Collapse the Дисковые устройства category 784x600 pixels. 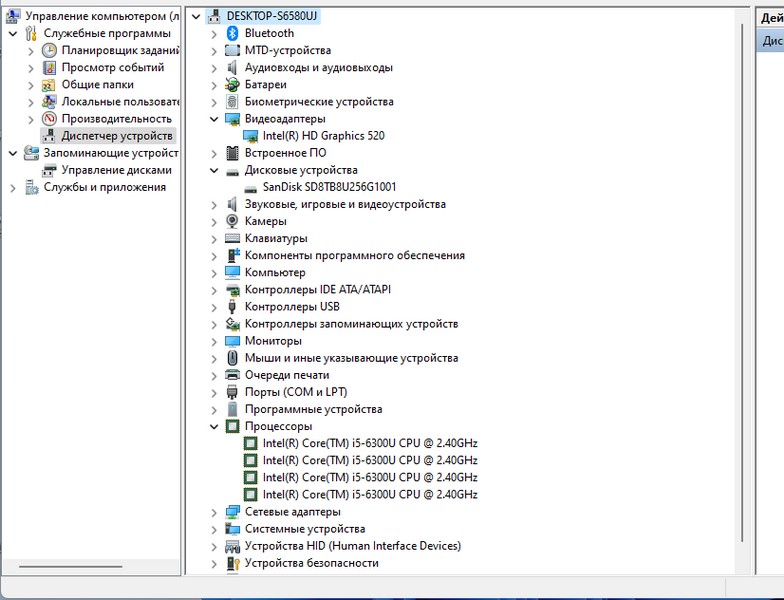214,170
